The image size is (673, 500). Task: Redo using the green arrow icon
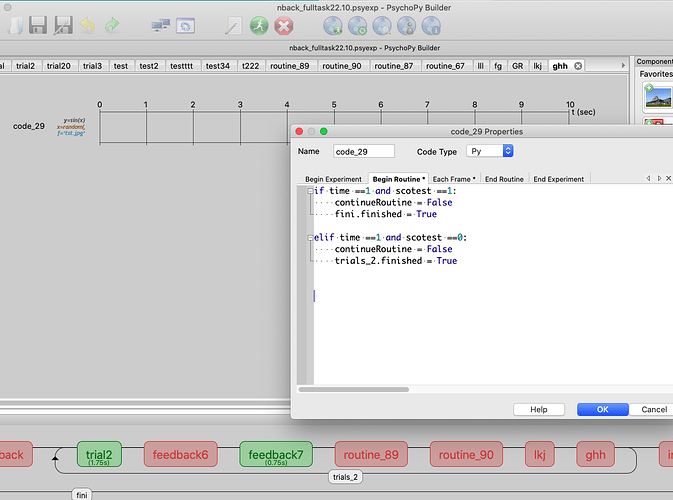(112, 26)
